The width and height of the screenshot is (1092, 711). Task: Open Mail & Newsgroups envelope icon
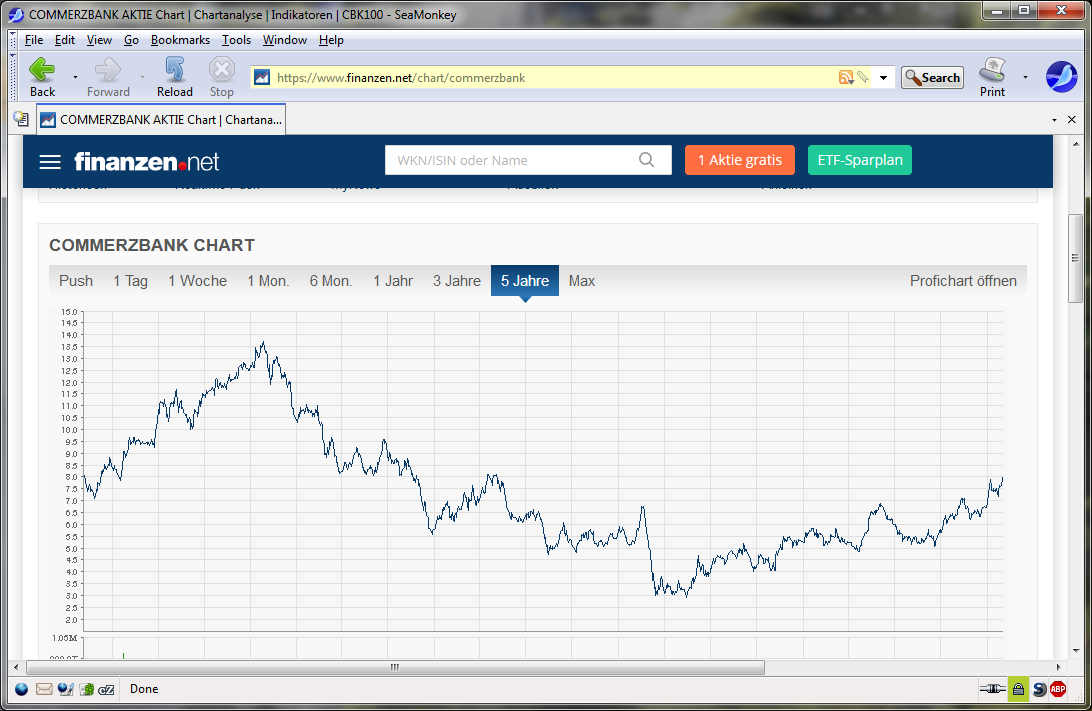coord(44,689)
